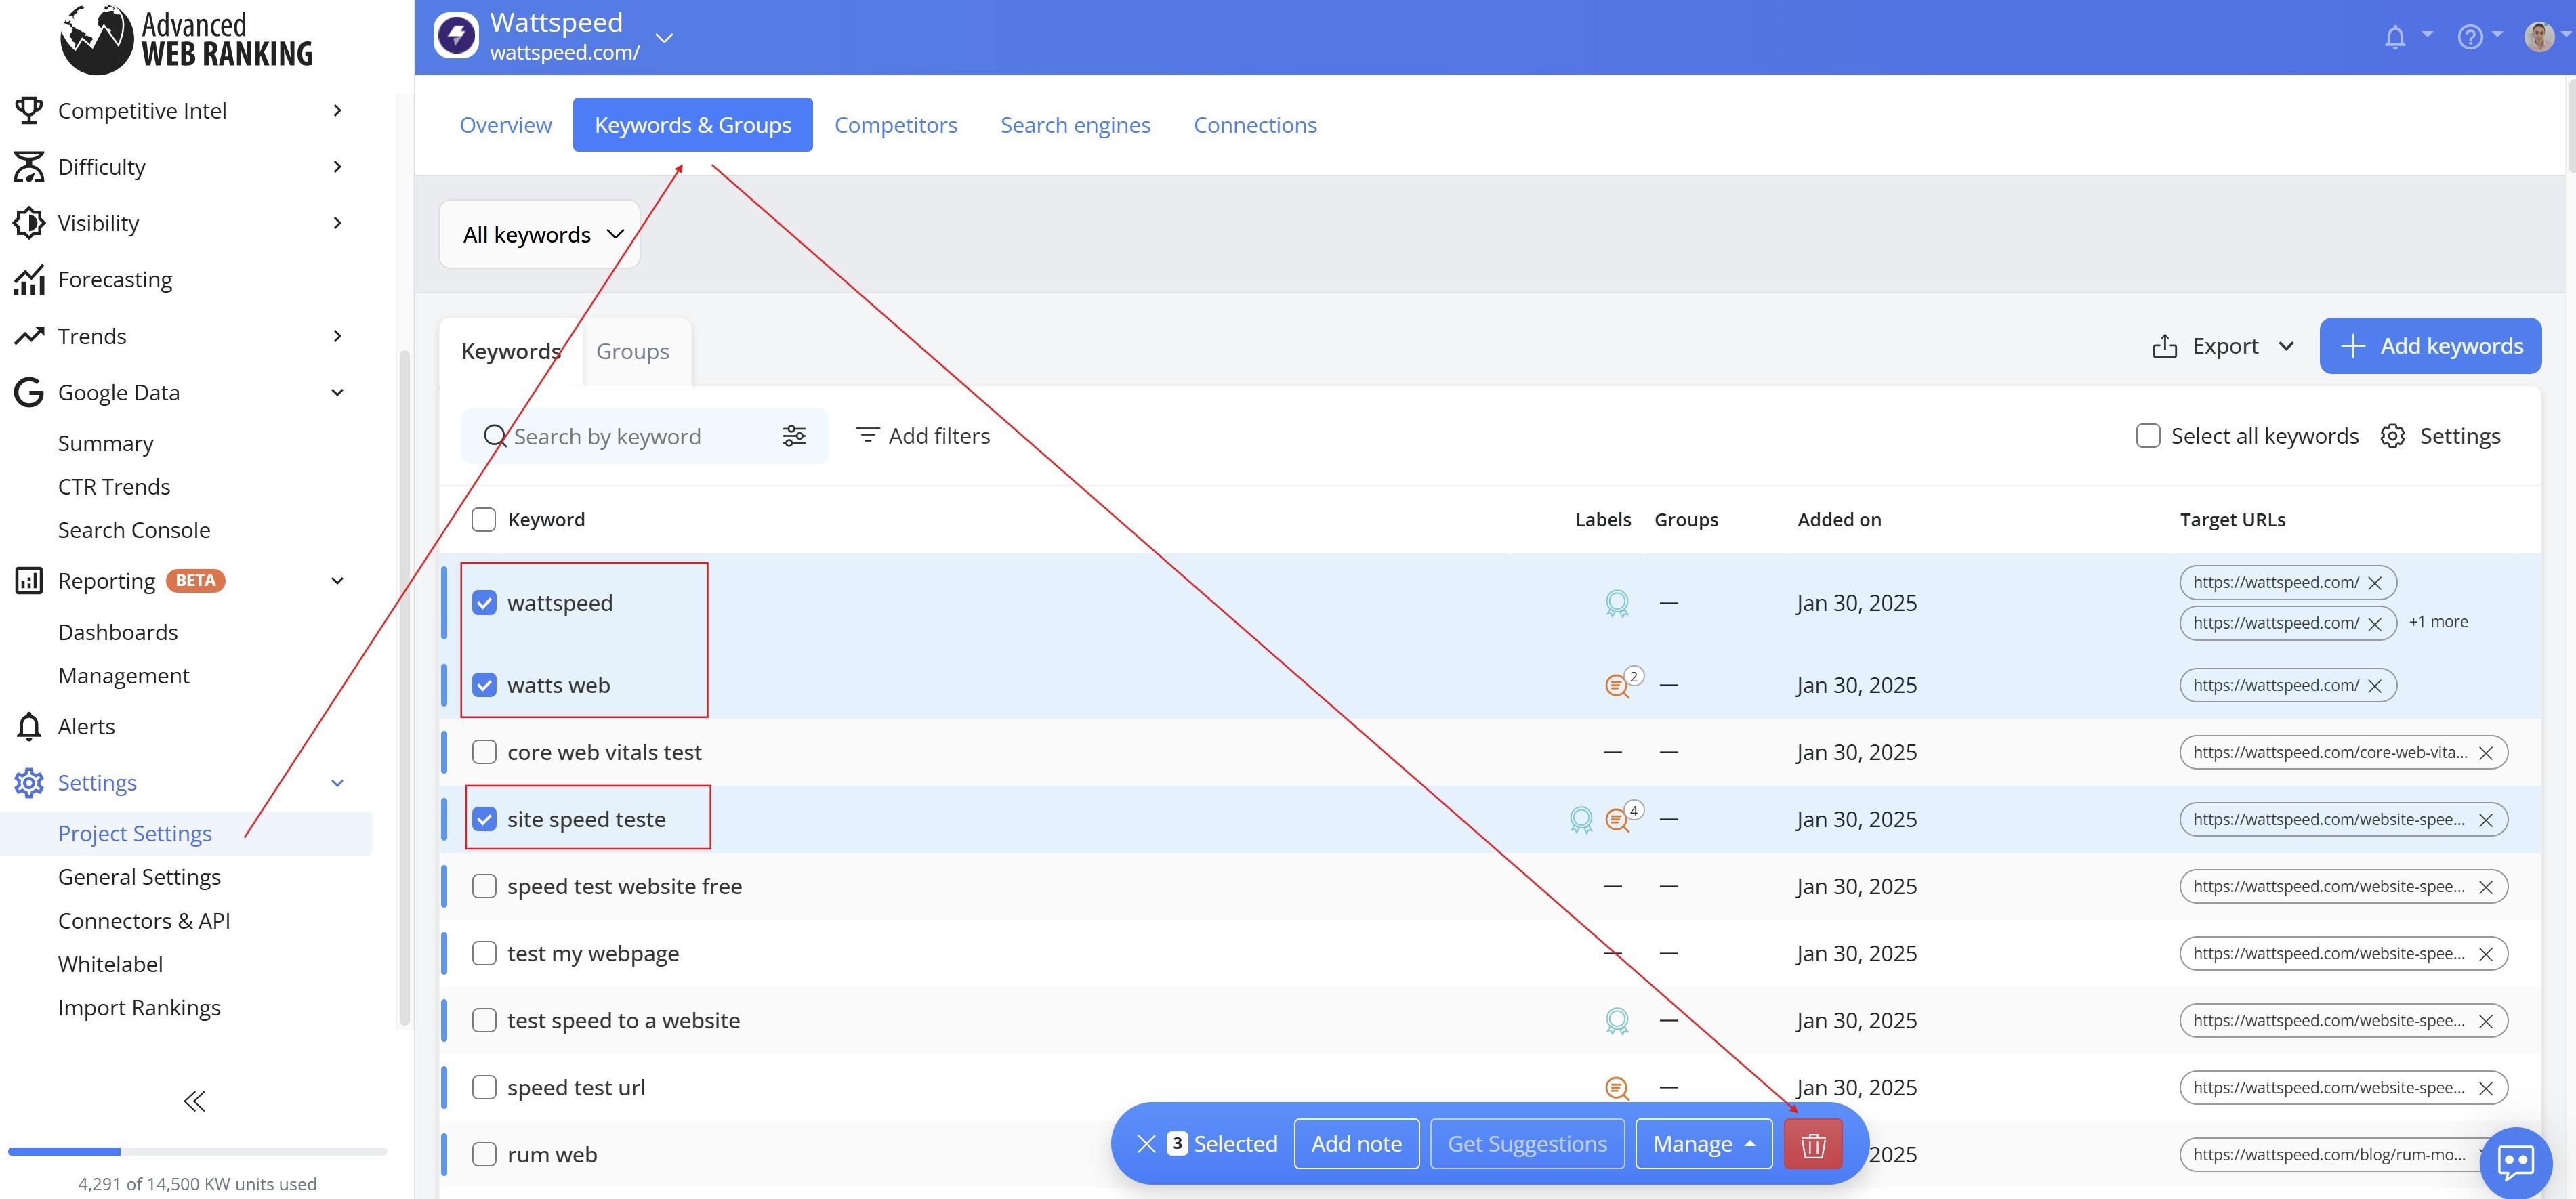Collapse the Settings section chevron

(x=338, y=783)
